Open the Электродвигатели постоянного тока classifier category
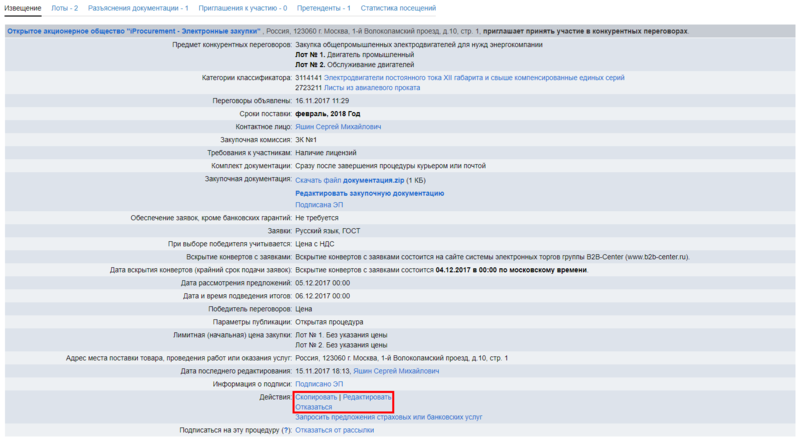 (x=474, y=77)
